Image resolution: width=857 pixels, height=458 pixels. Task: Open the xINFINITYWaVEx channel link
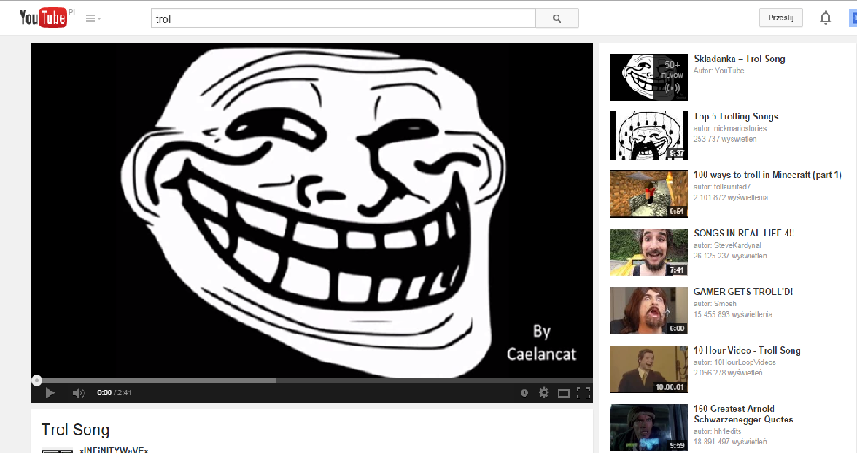[x=114, y=450]
